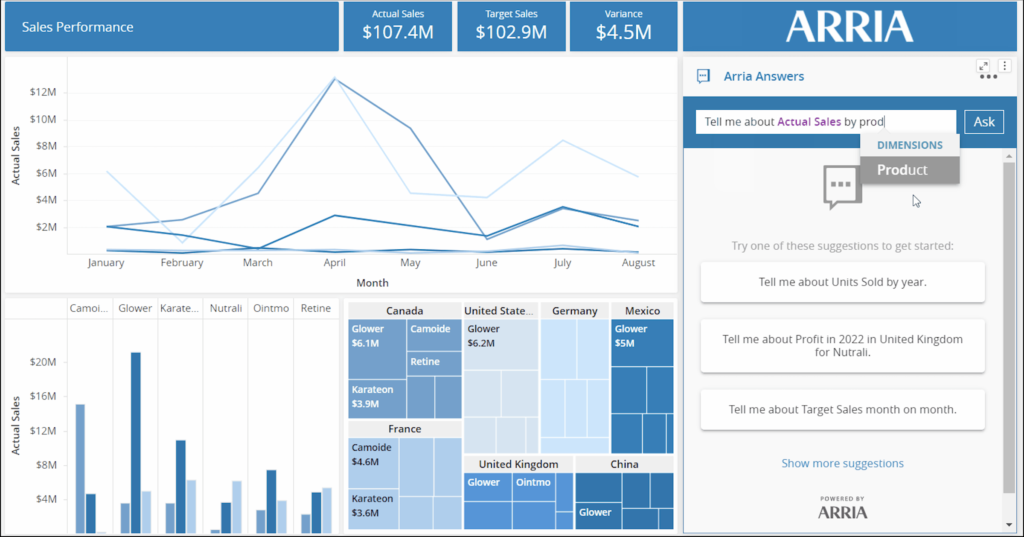Select United States Glower $6.2M tile
The width and height of the screenshot is (1024, 537).
(501, 344)
